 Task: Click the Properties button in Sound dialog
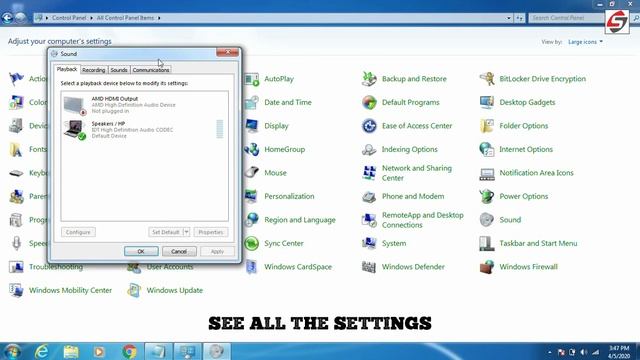click(x=211, y=232)
